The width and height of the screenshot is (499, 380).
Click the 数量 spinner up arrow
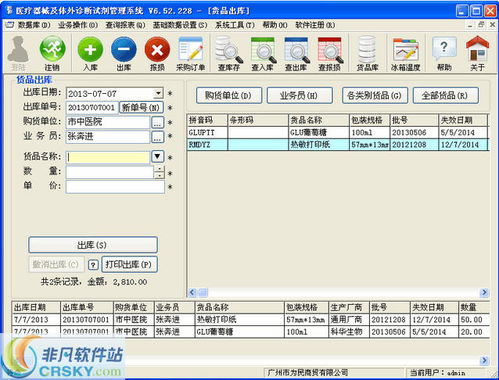pyautogui.click(x=160, y=169)
